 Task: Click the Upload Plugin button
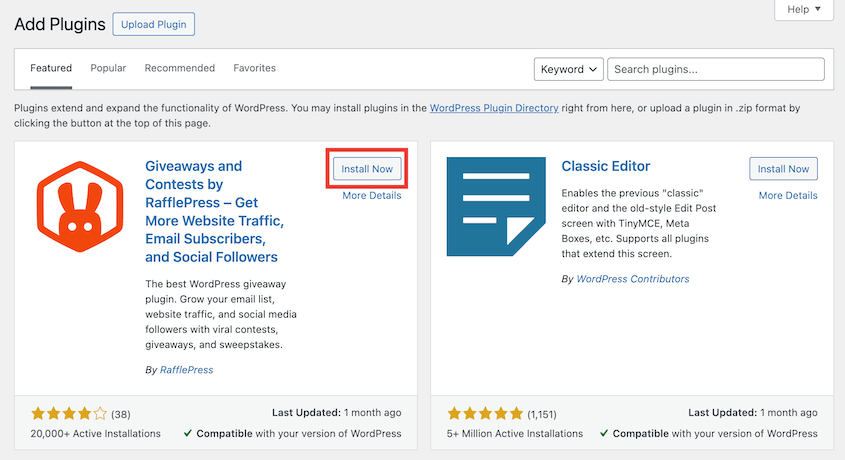click(154, 24)
